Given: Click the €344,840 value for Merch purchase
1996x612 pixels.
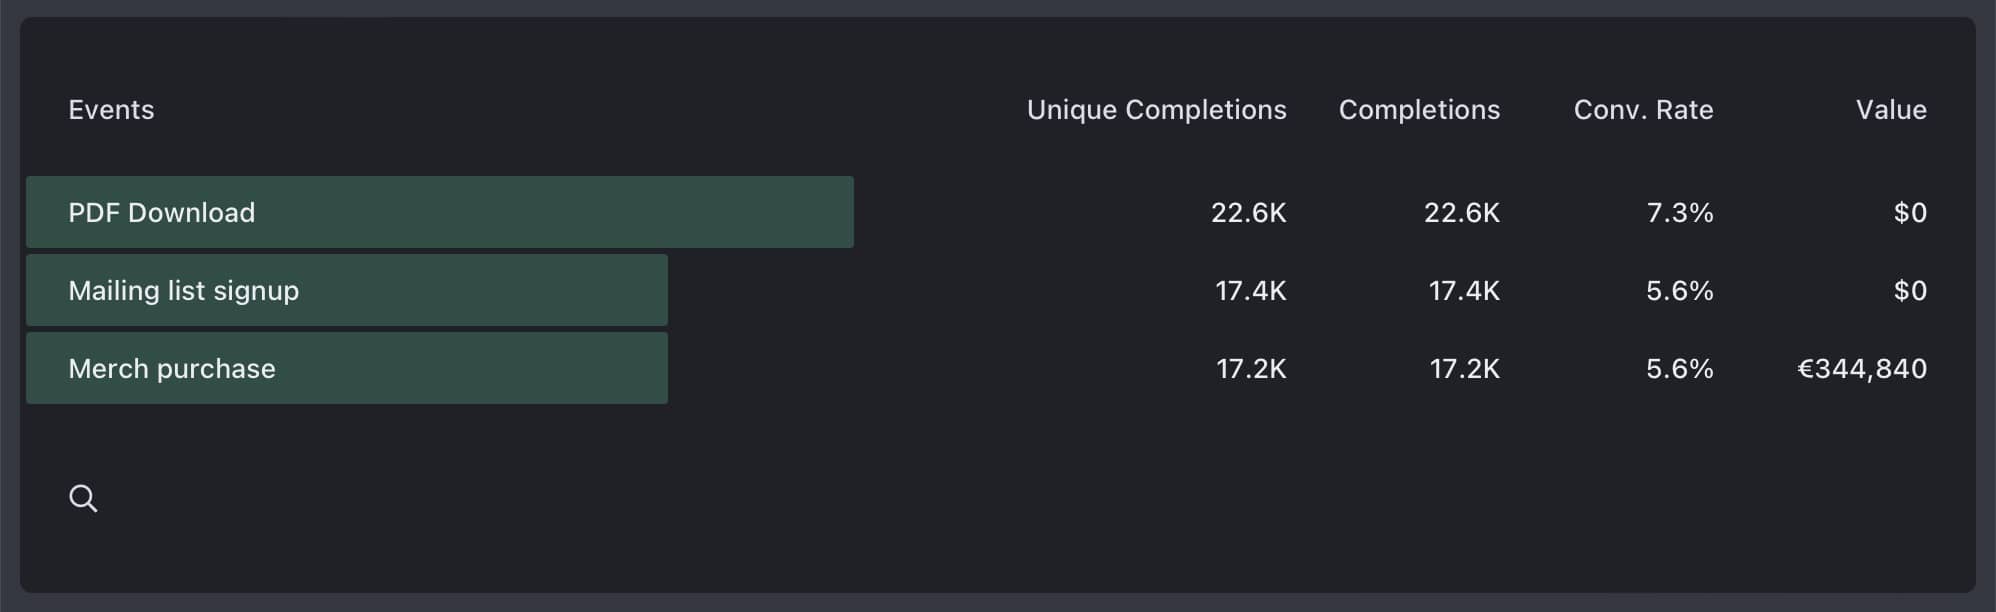Looking at the screenshot, I should (1862, 368).
